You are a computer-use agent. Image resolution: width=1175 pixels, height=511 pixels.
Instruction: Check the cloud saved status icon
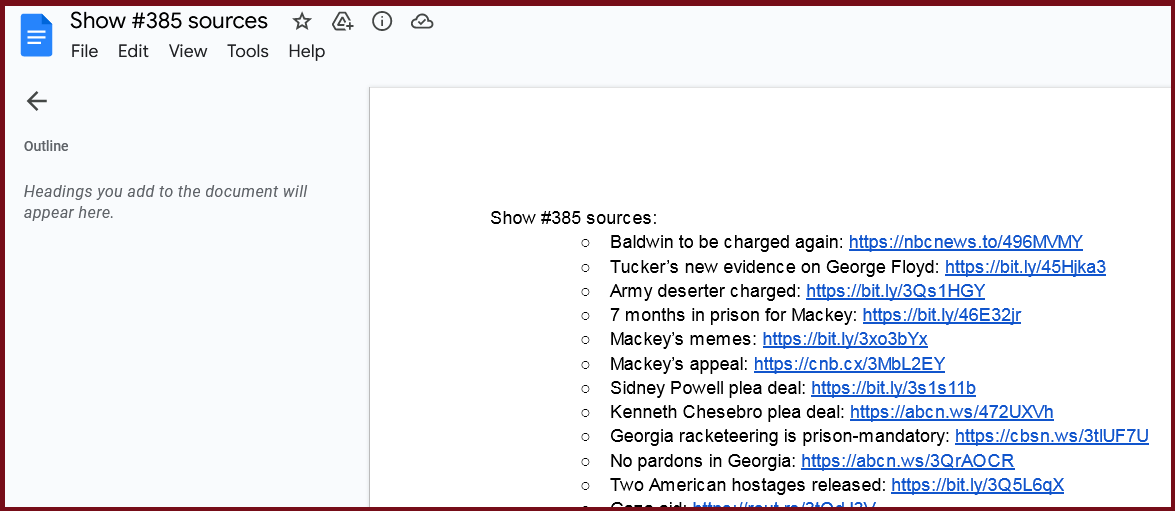coord(422,22)
